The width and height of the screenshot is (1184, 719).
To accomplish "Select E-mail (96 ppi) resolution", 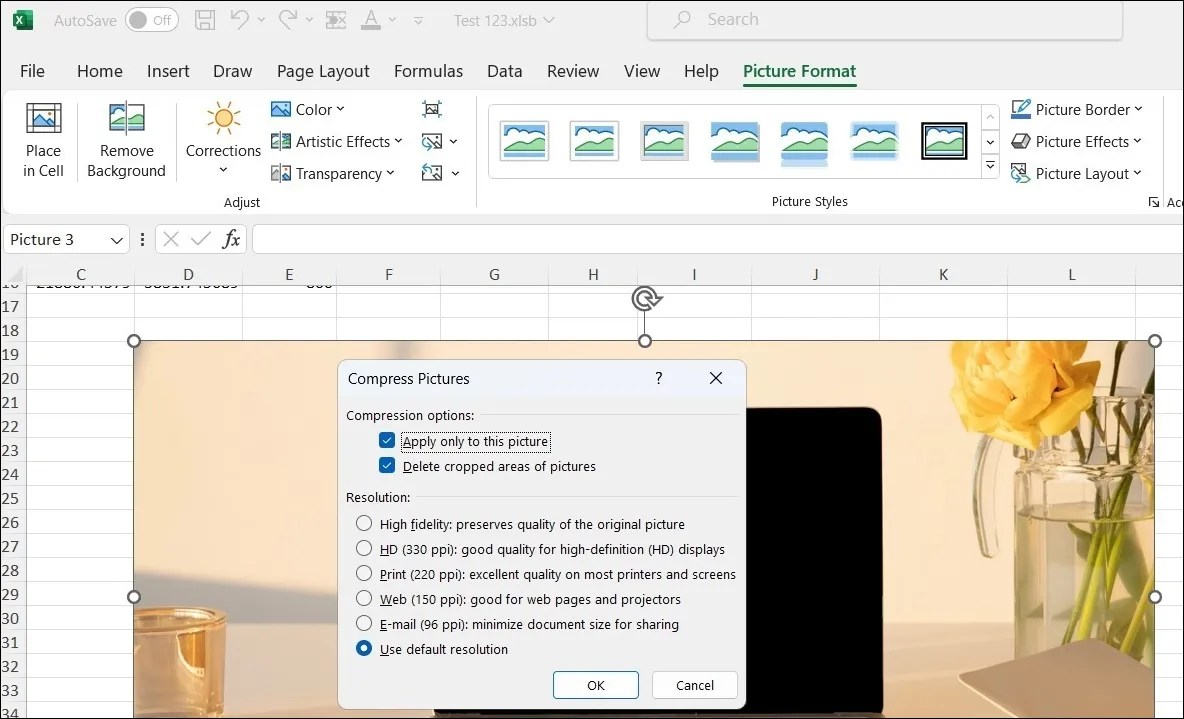I will click(x=364, y=623).
